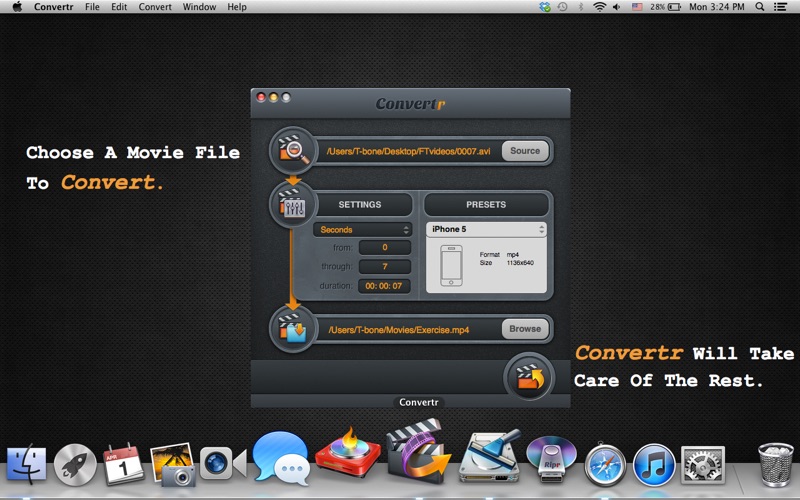The height and width of the screenshot is (500, 800).
Task: Open Safari compass icon in dock
Action: point(605,464)
